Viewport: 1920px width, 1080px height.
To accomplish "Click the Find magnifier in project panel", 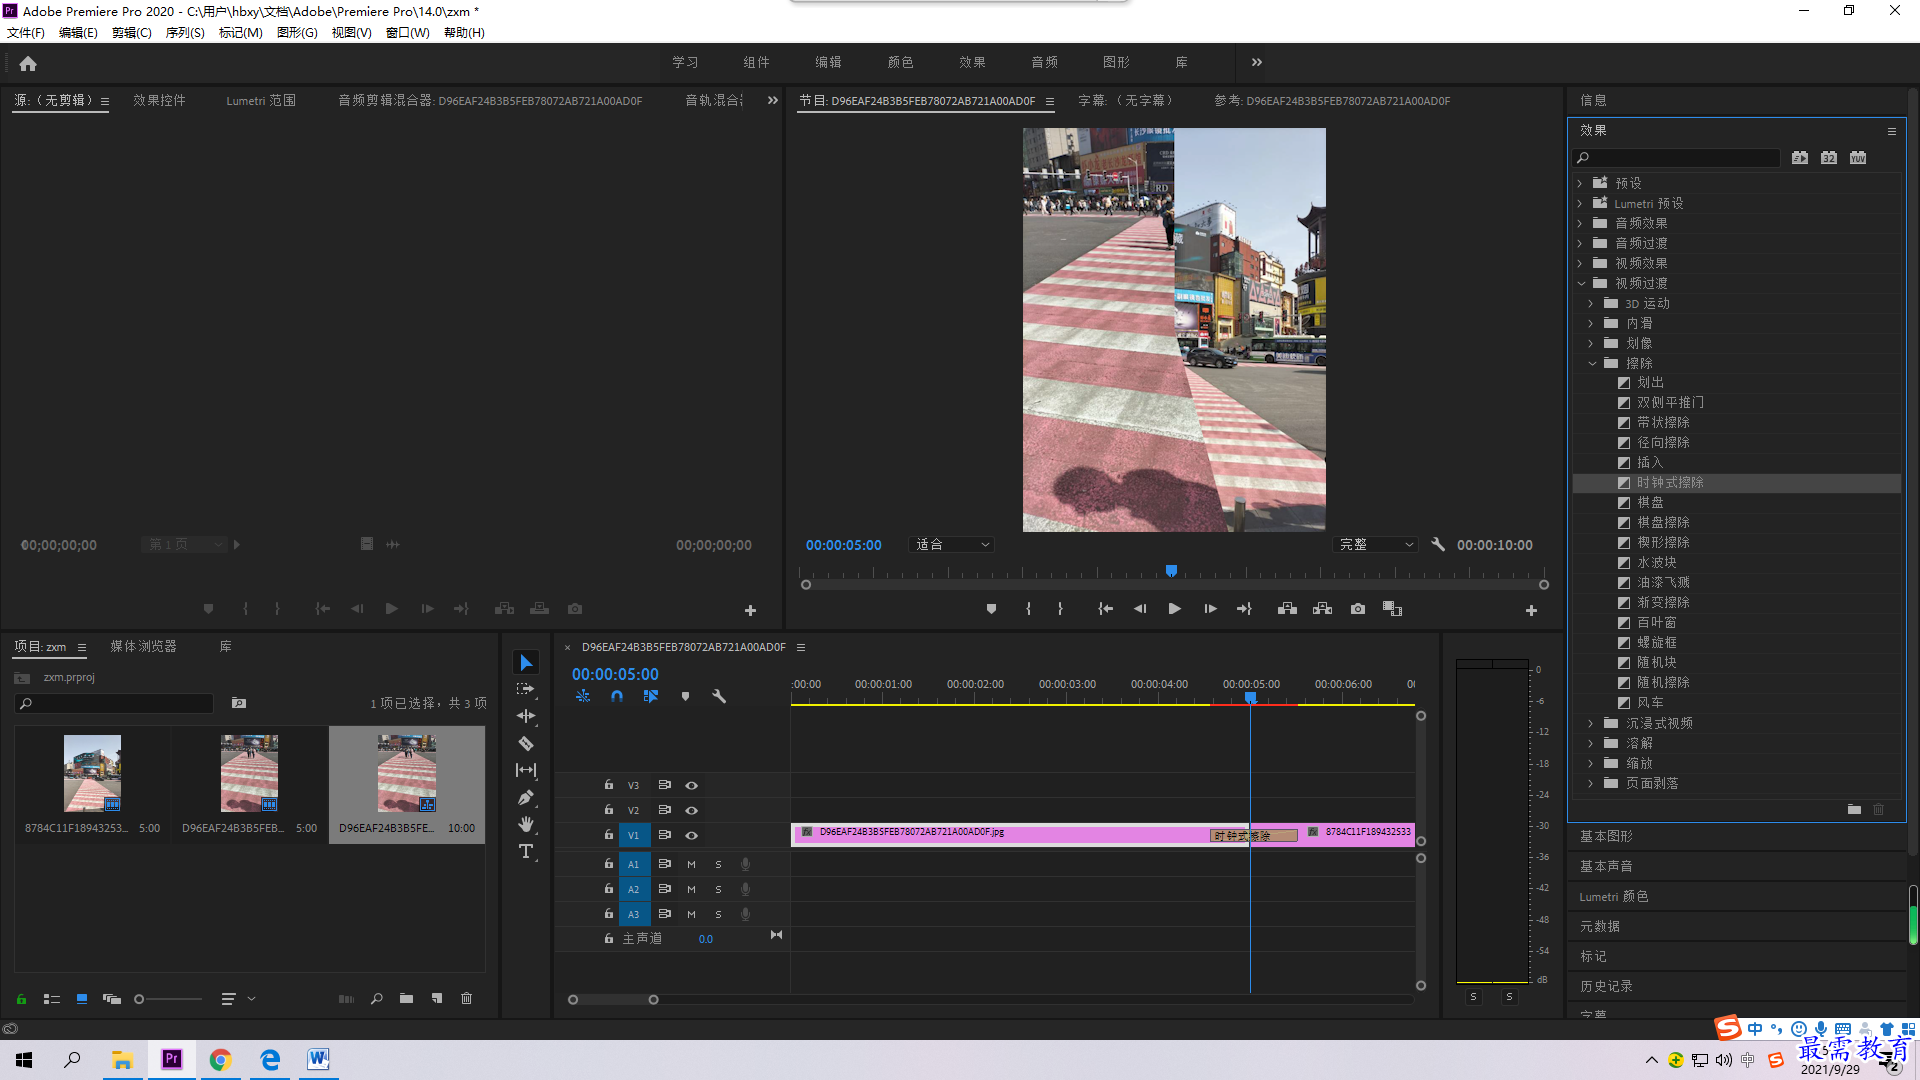I will pos(376,999).
